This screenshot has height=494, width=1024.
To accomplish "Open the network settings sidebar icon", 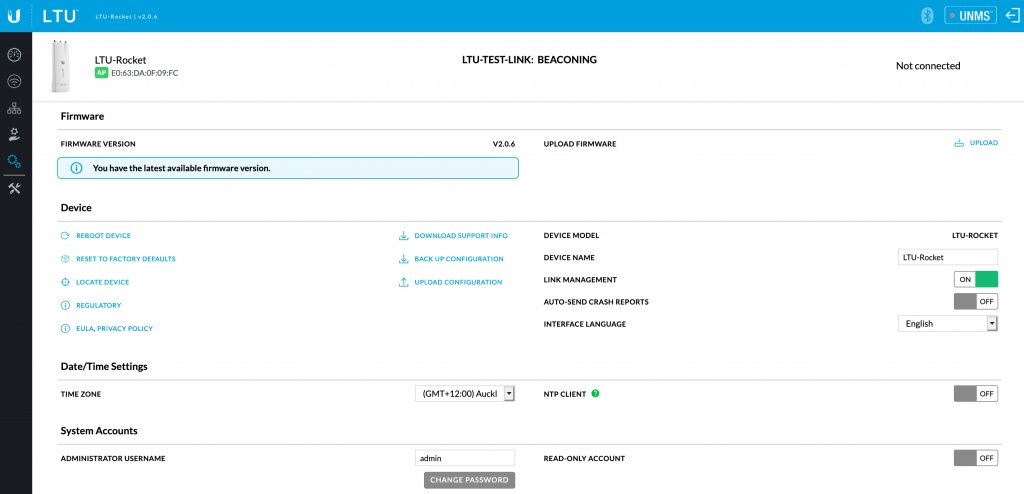I will 14,108.
